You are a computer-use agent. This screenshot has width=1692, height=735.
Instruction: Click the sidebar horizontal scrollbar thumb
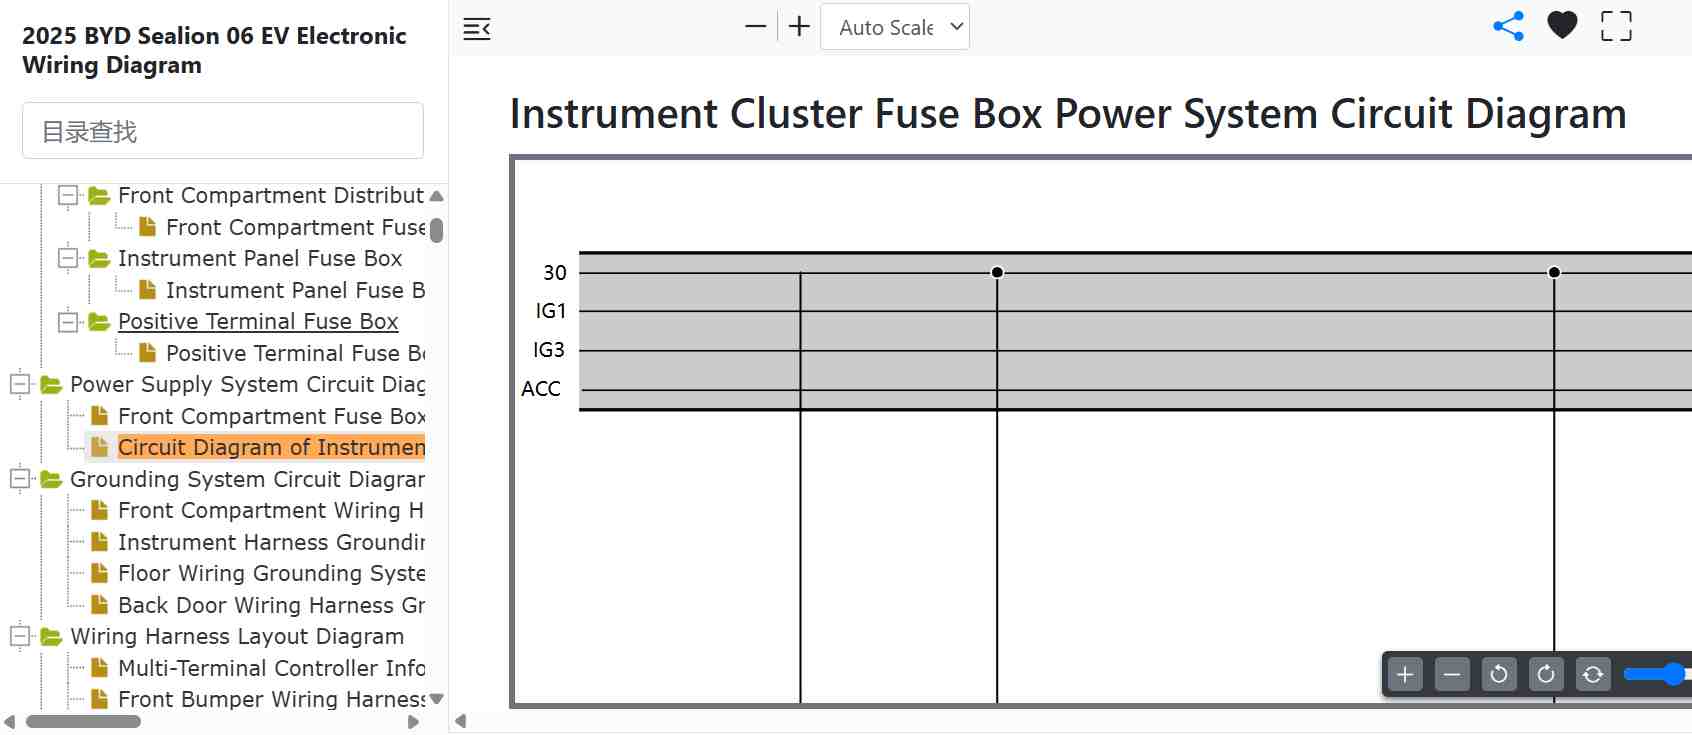[83, 722]
